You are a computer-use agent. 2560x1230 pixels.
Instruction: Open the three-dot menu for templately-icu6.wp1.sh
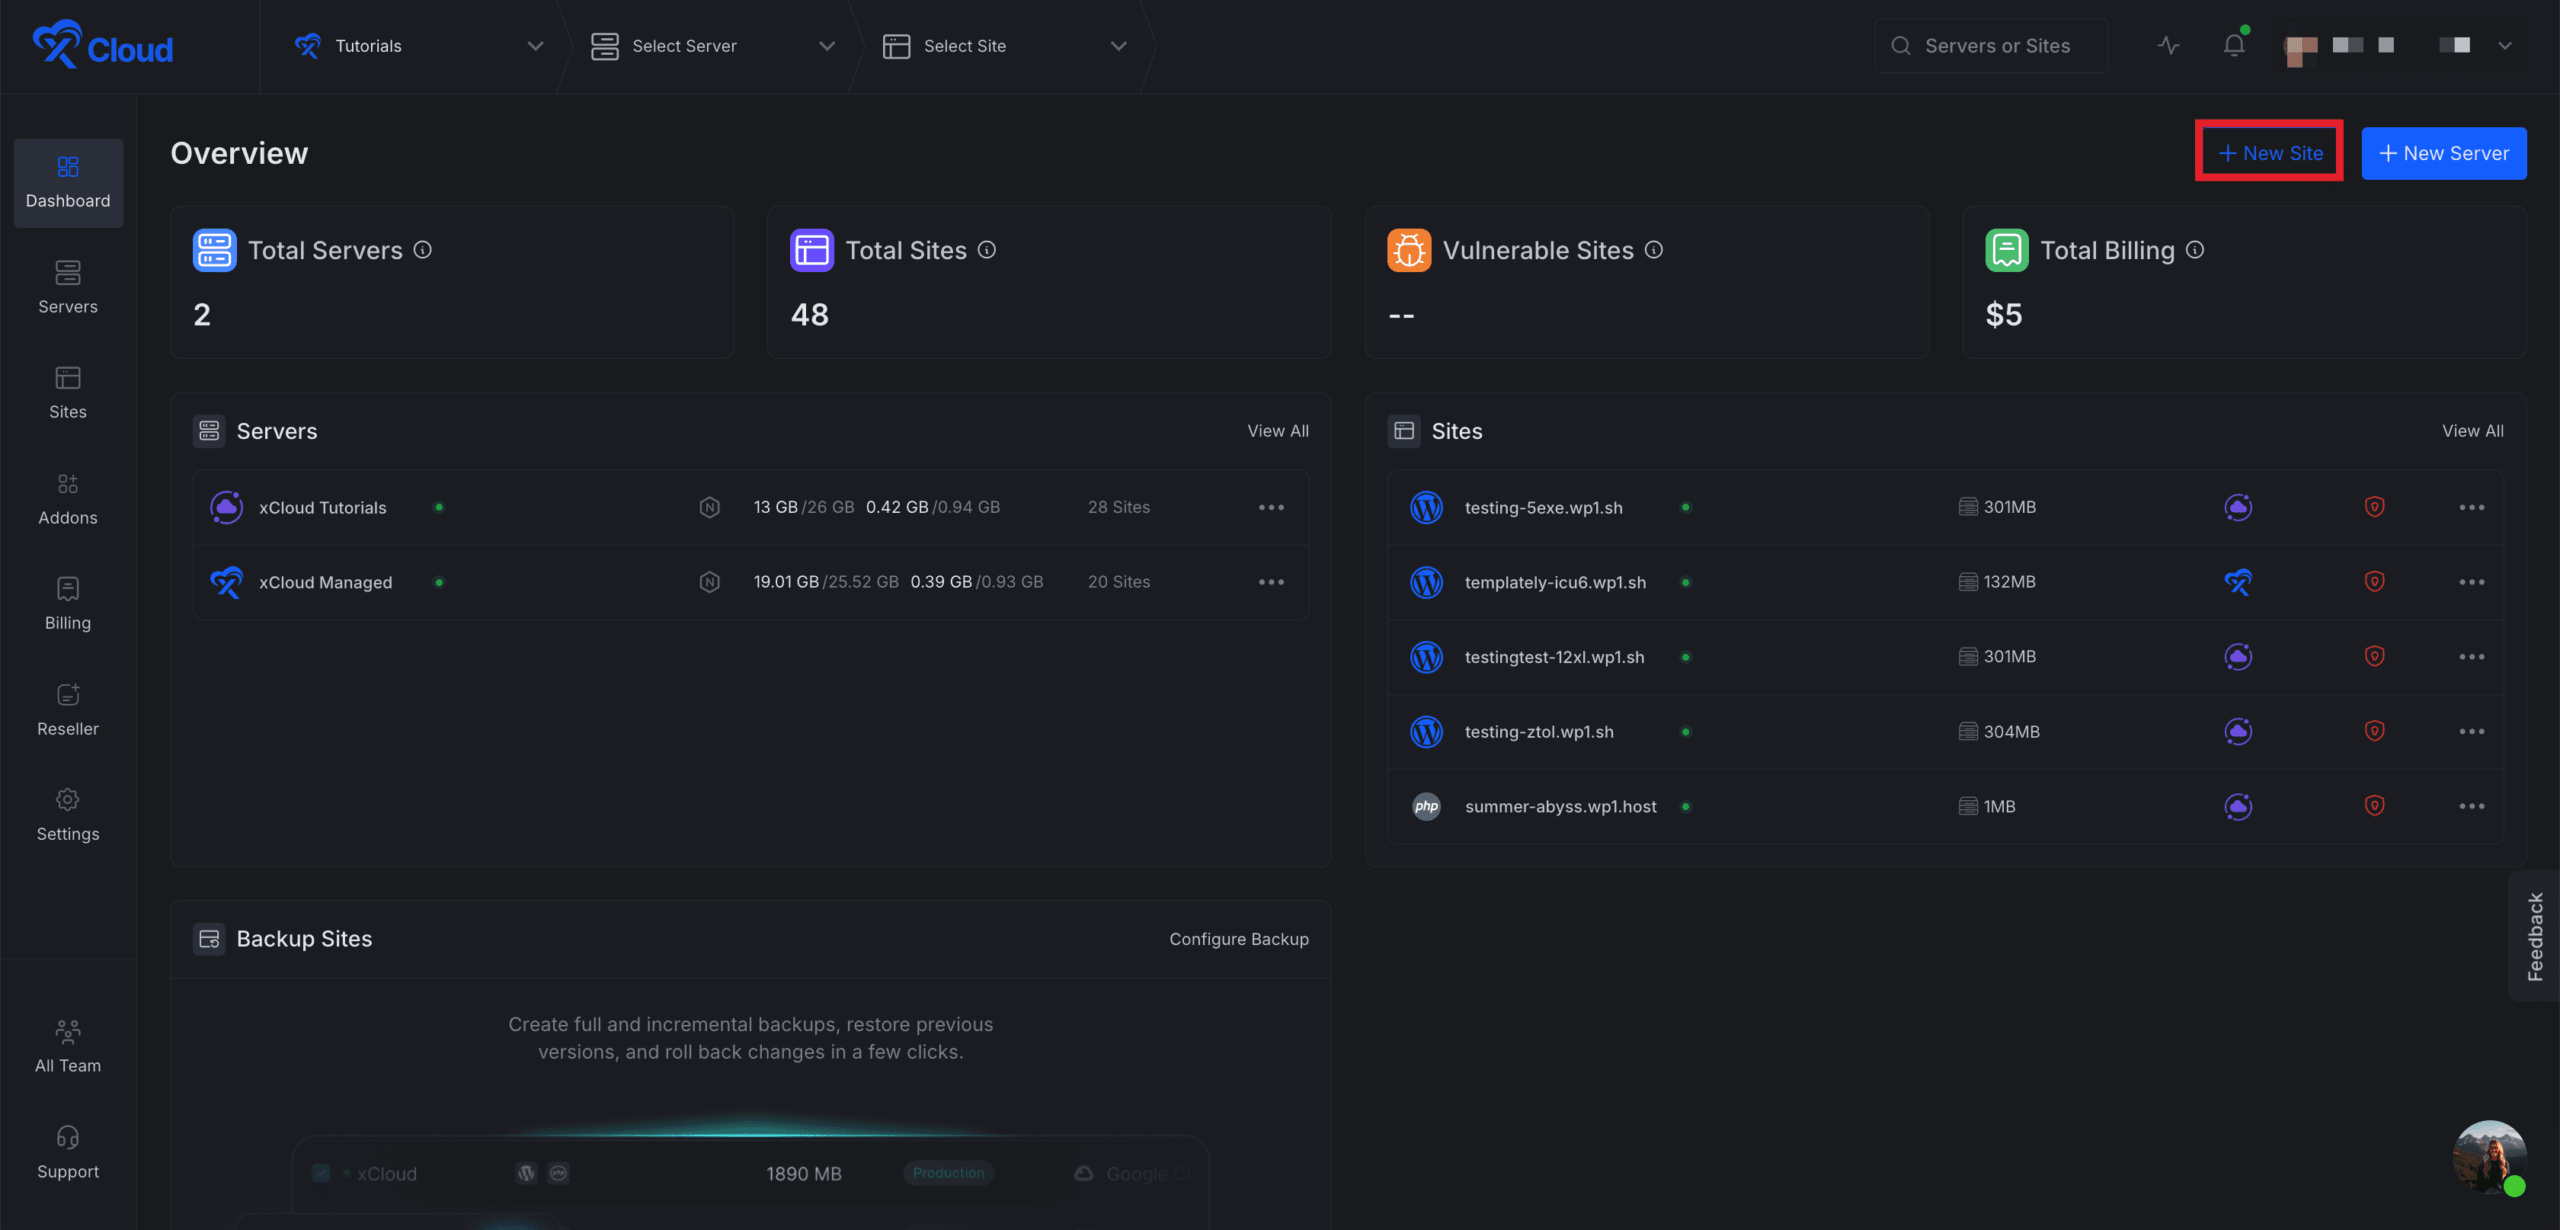click(x=2474, y=581)
